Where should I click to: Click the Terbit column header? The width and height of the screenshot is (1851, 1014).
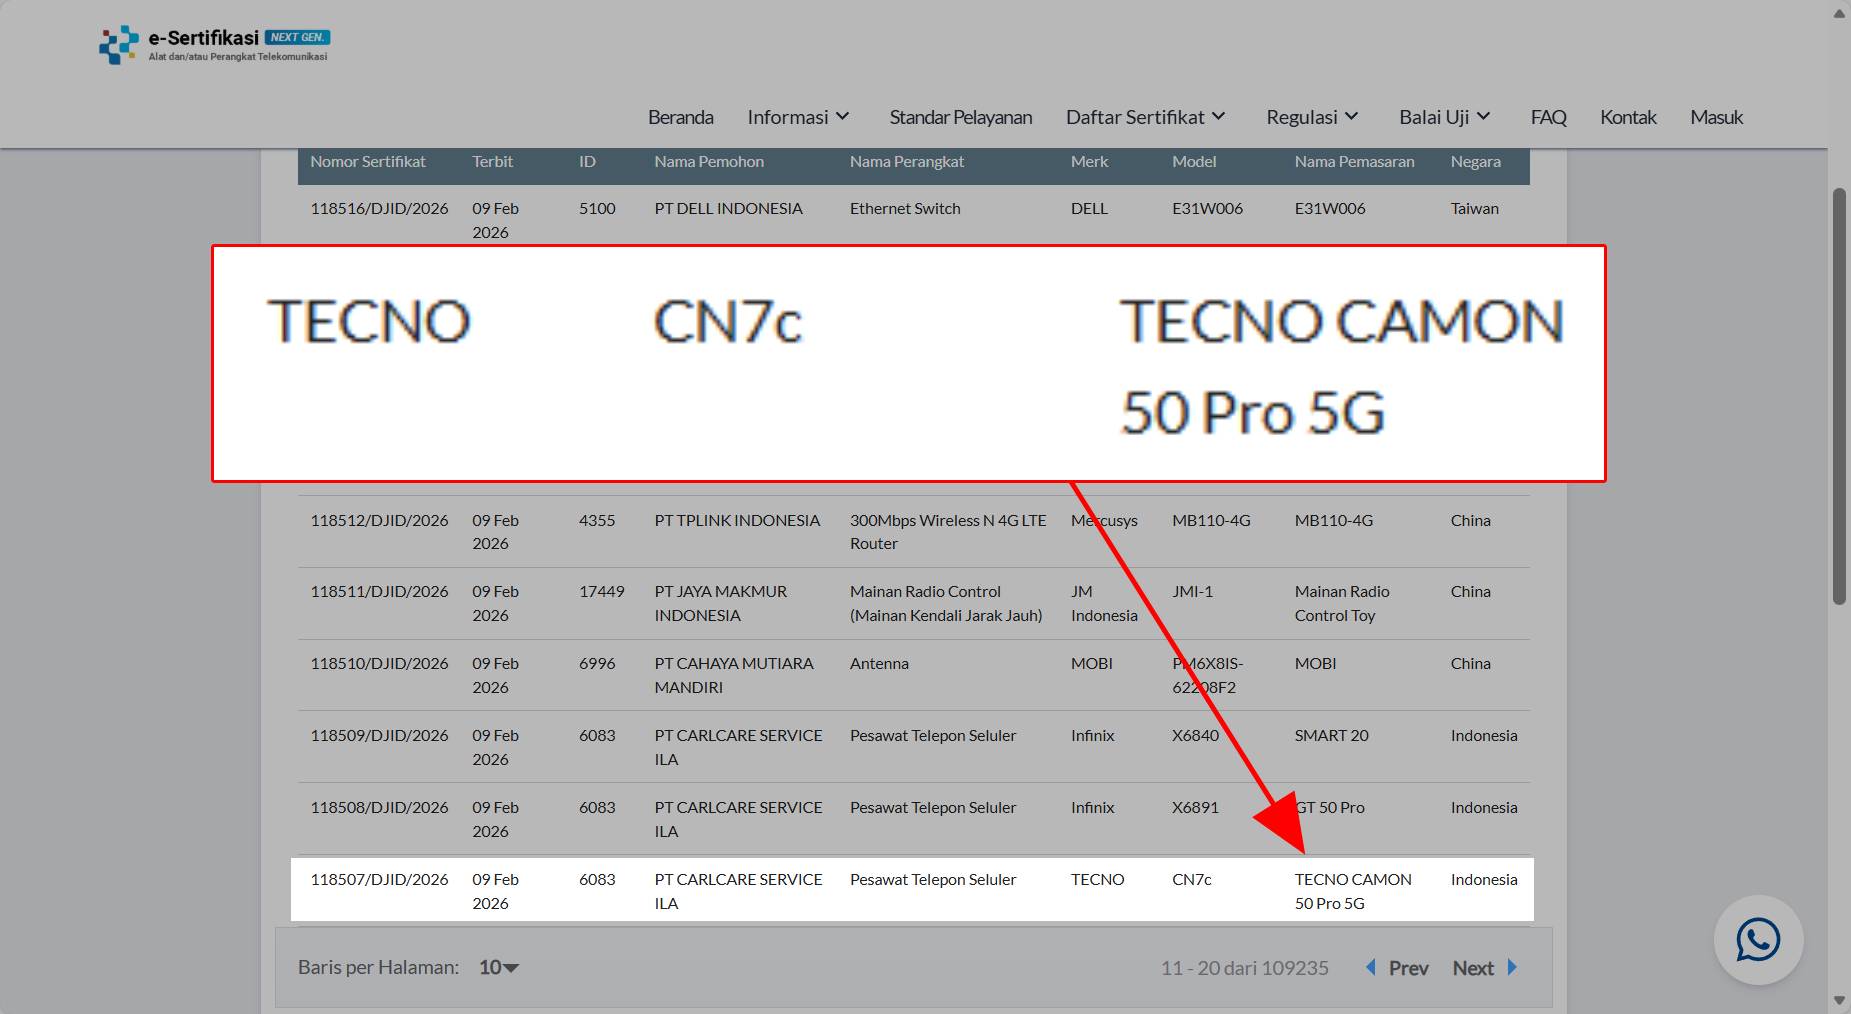pyautogui.click(x=492, y=161)
